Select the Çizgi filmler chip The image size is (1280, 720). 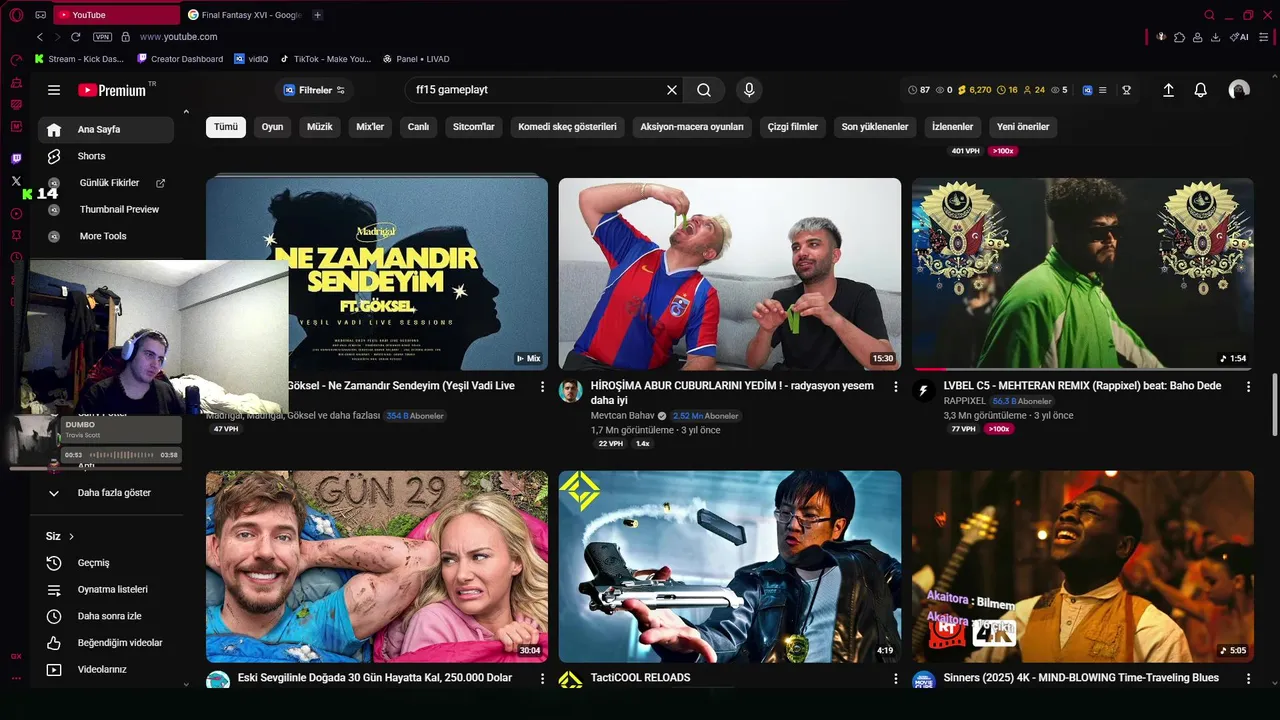coord(793,127)
